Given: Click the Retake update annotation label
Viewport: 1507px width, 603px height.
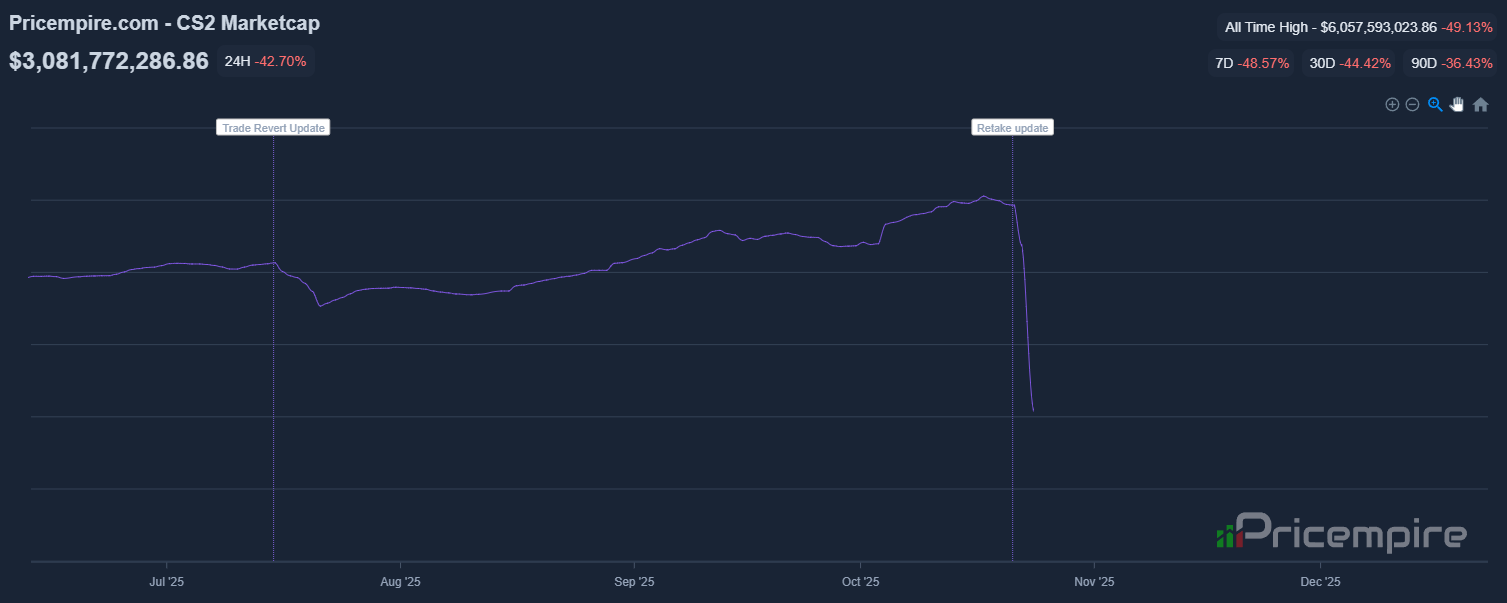Looking at the screenshot, I should [1012, 128].
